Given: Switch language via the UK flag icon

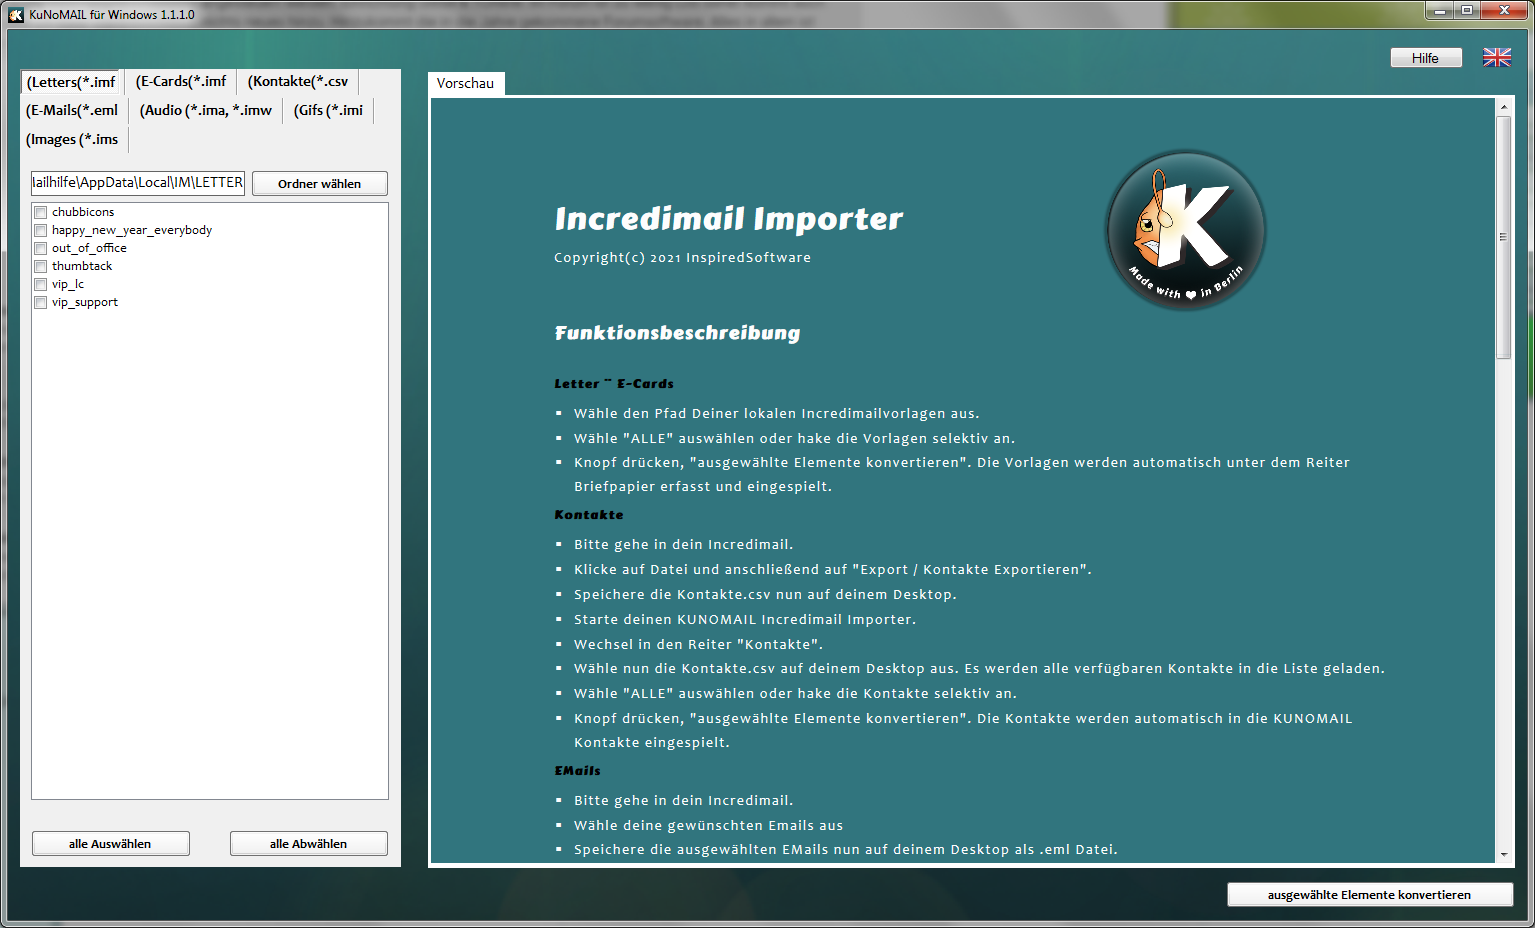Looking at the screenshot, I should 1496,58.
